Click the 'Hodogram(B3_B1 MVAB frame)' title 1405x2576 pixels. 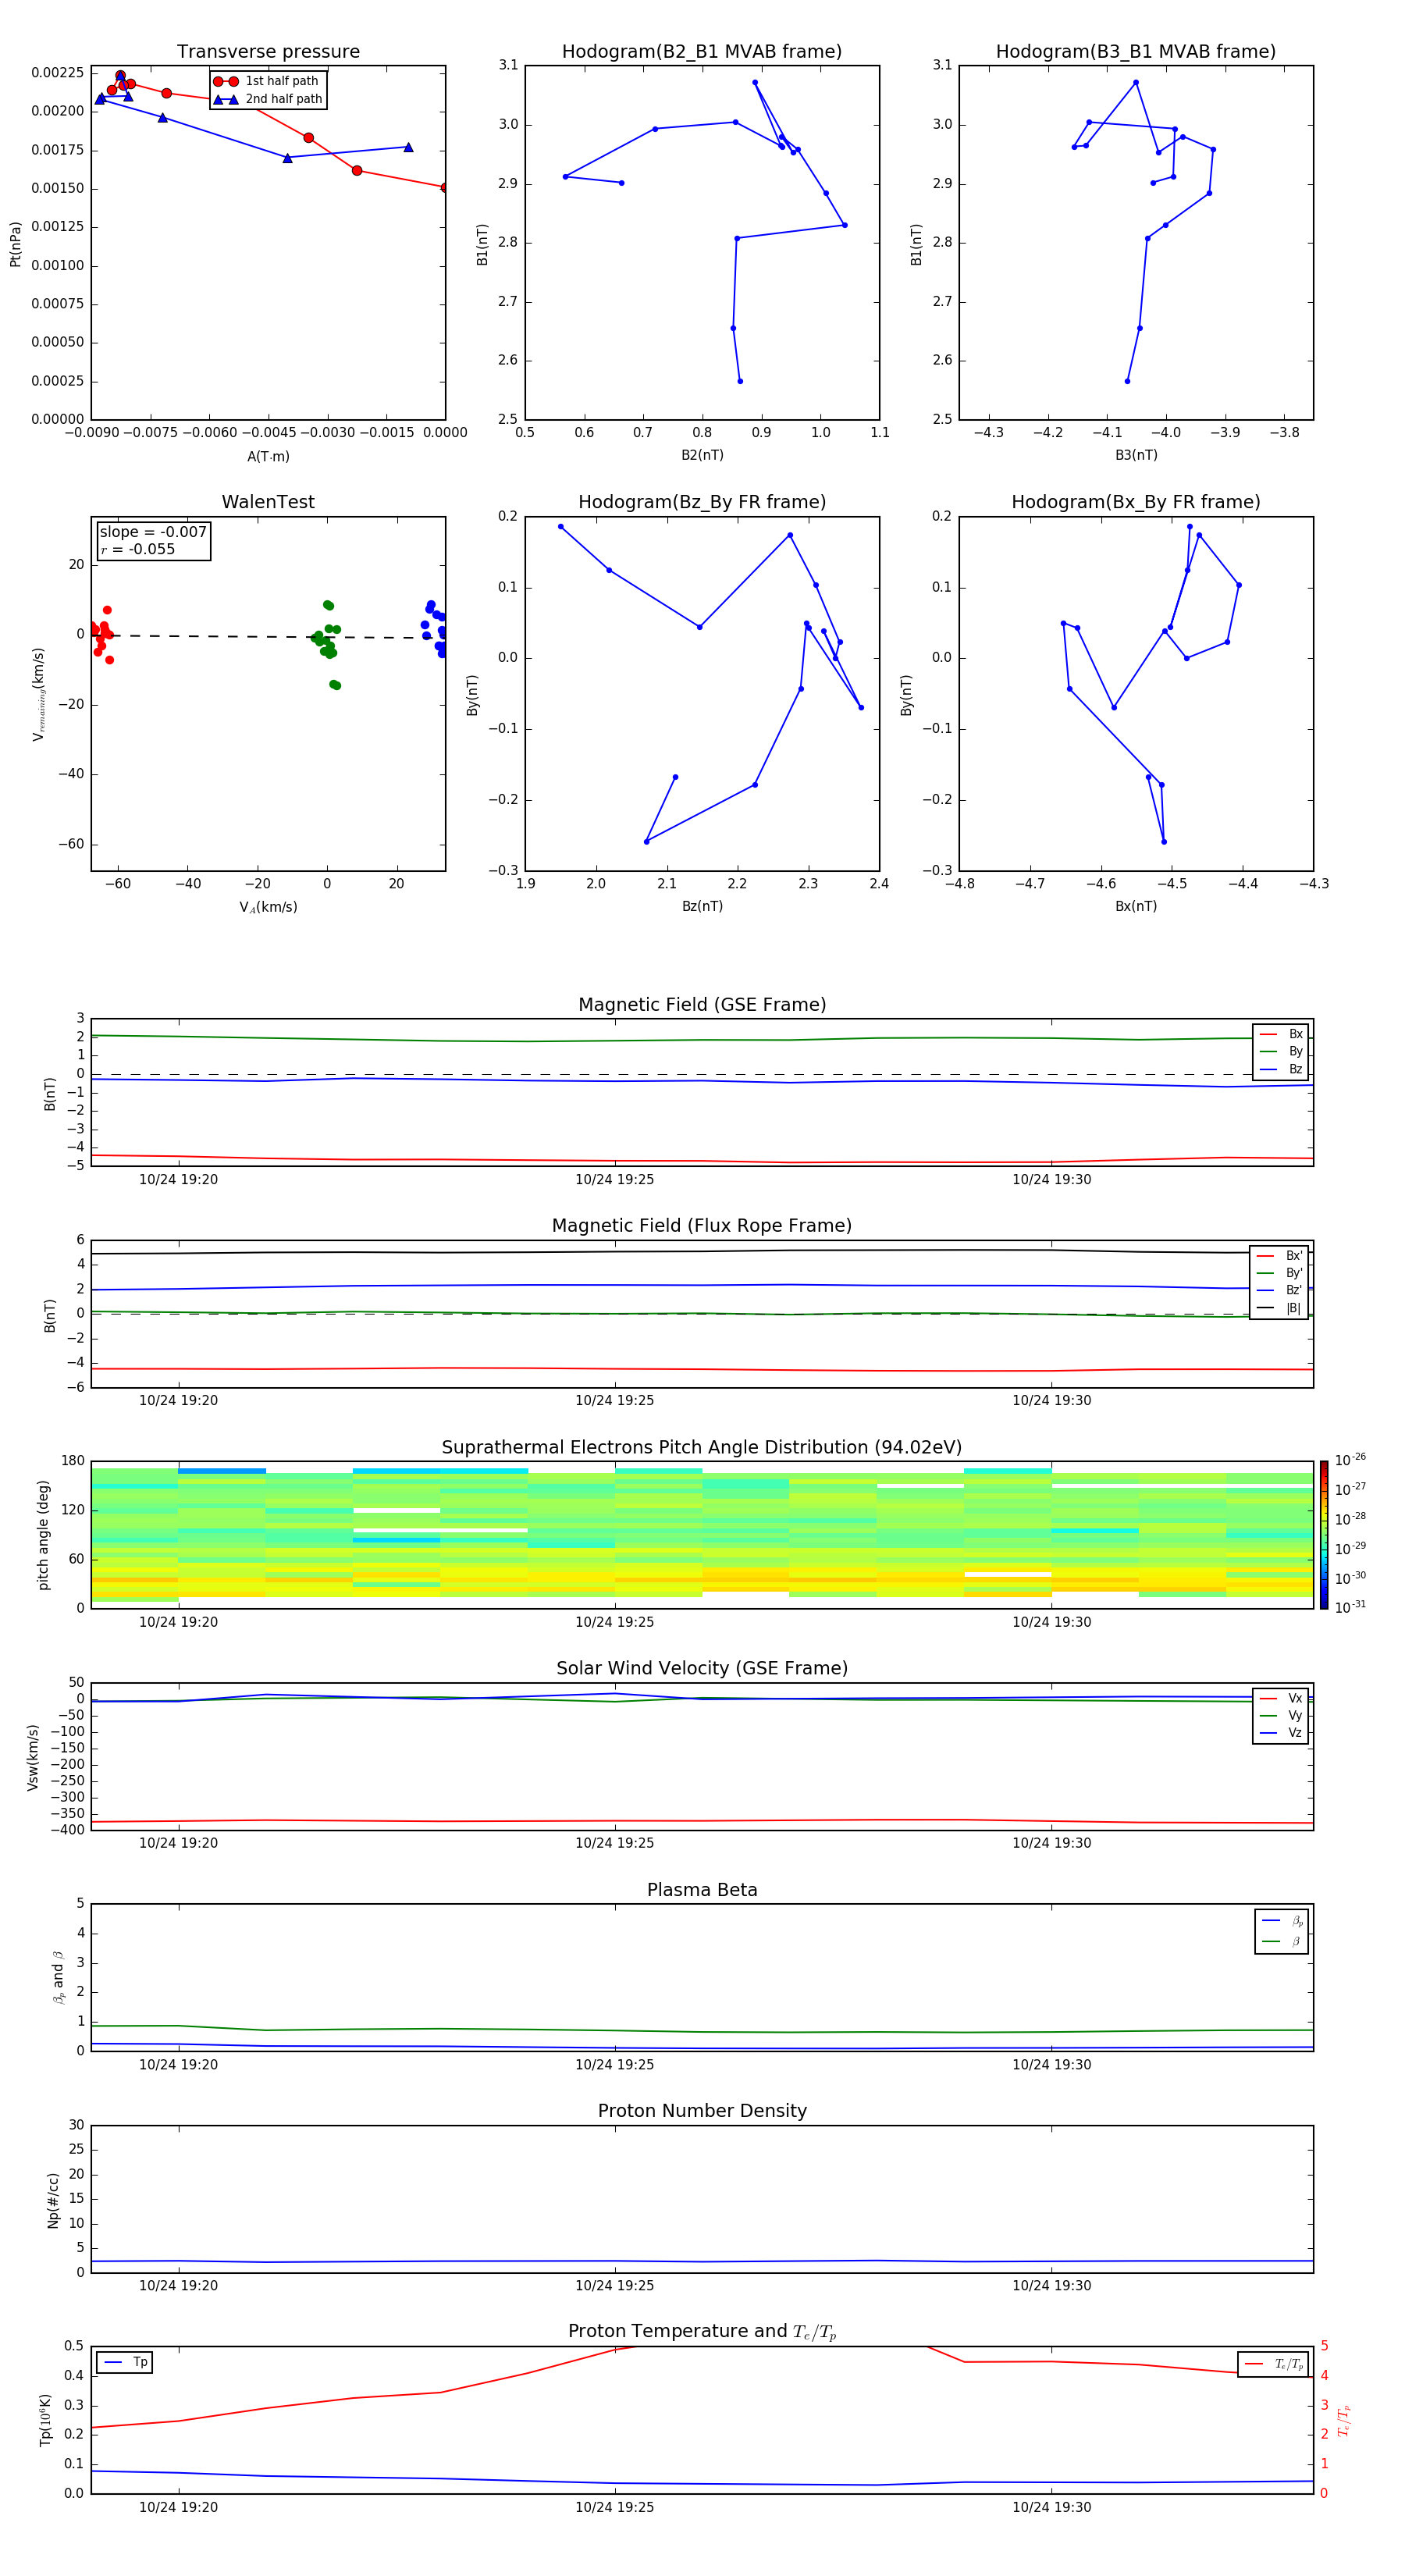pyautogui.click(x=1136, y=51)
